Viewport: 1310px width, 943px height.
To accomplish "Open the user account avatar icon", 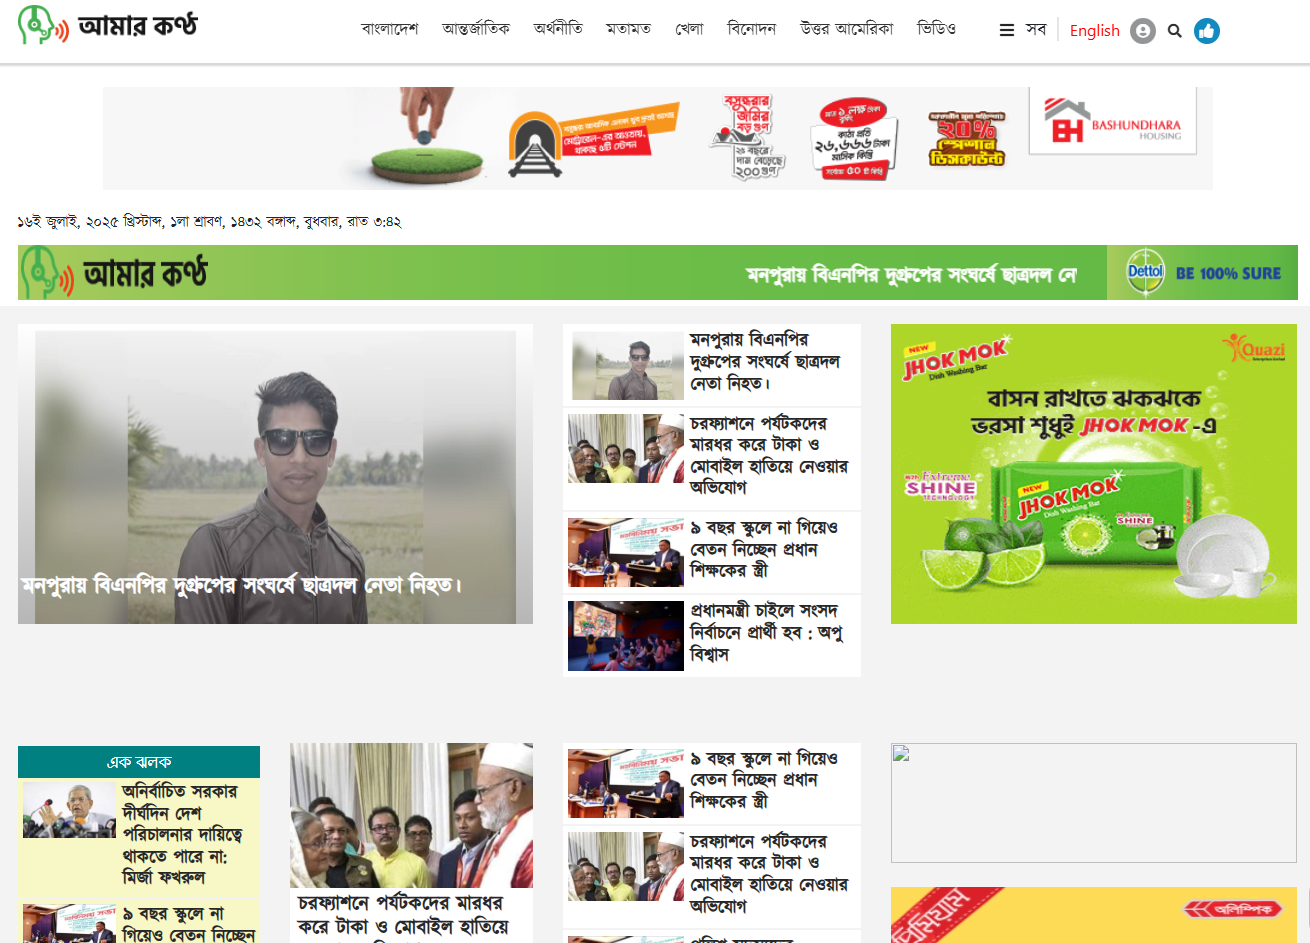I will tap(1143, 31).
